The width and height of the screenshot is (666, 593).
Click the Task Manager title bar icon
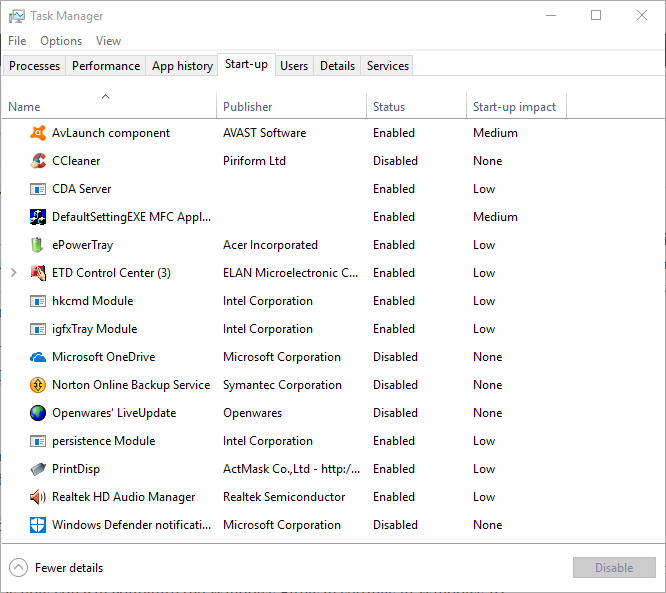click(17, 16)
